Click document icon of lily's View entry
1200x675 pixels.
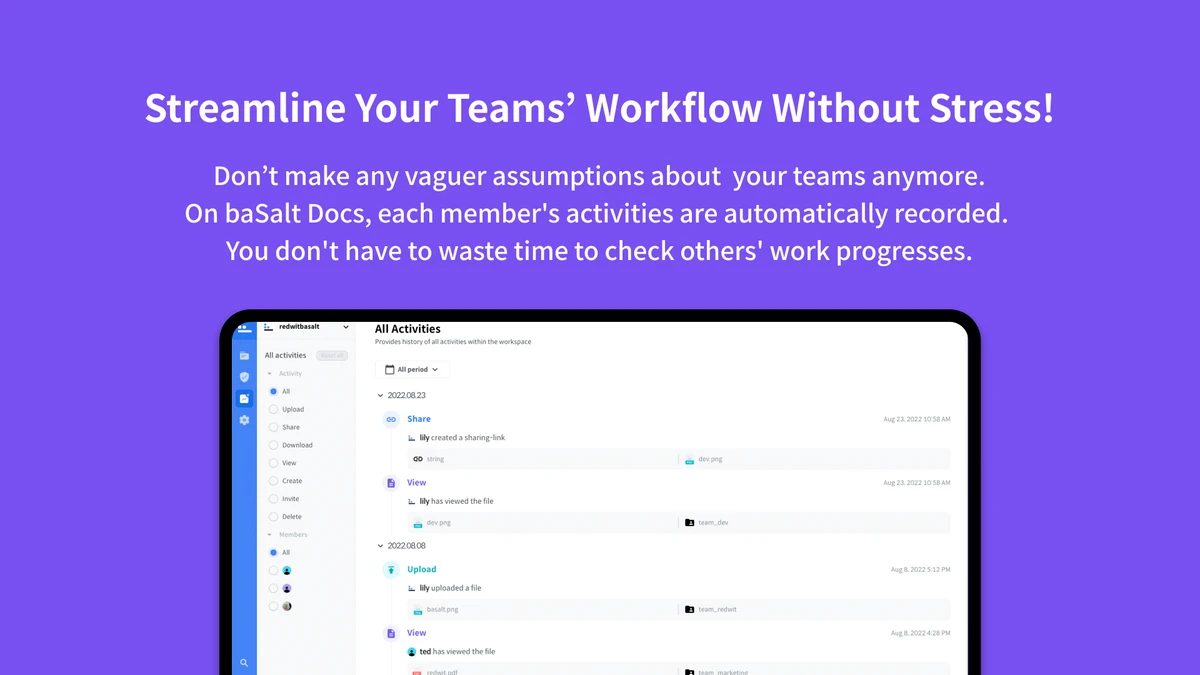click(x=391, y=483)
